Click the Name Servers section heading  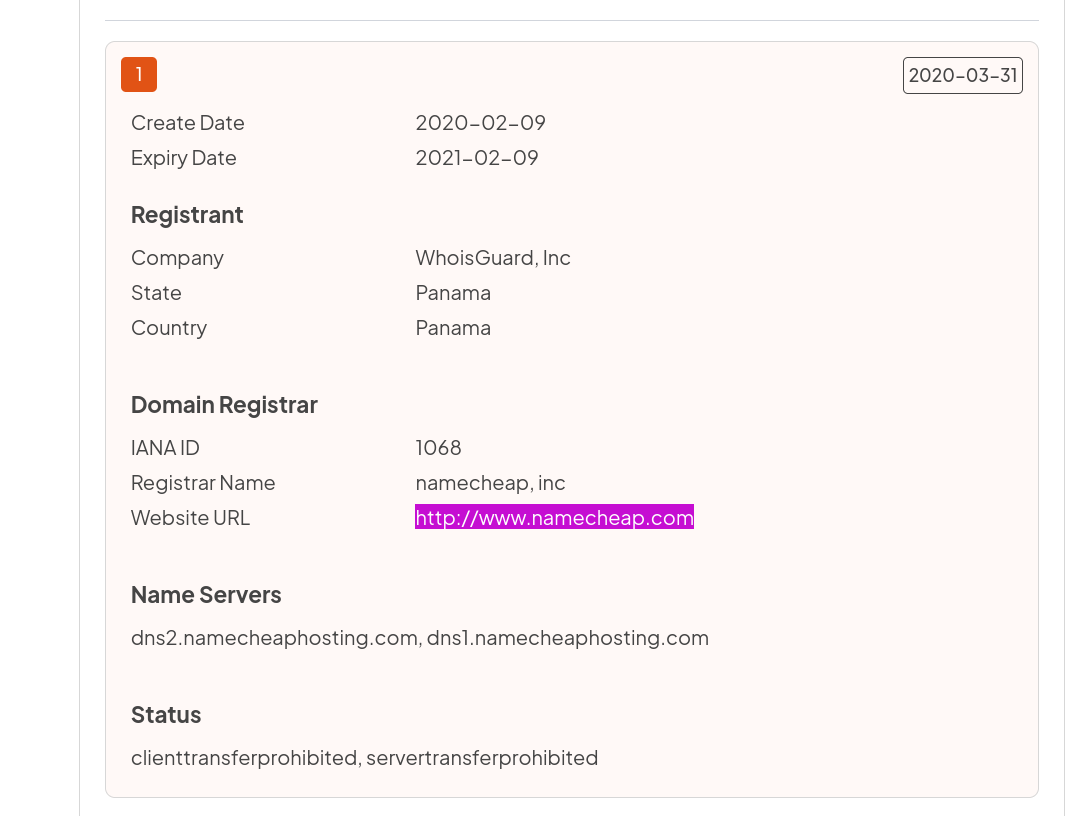point(206,595)
